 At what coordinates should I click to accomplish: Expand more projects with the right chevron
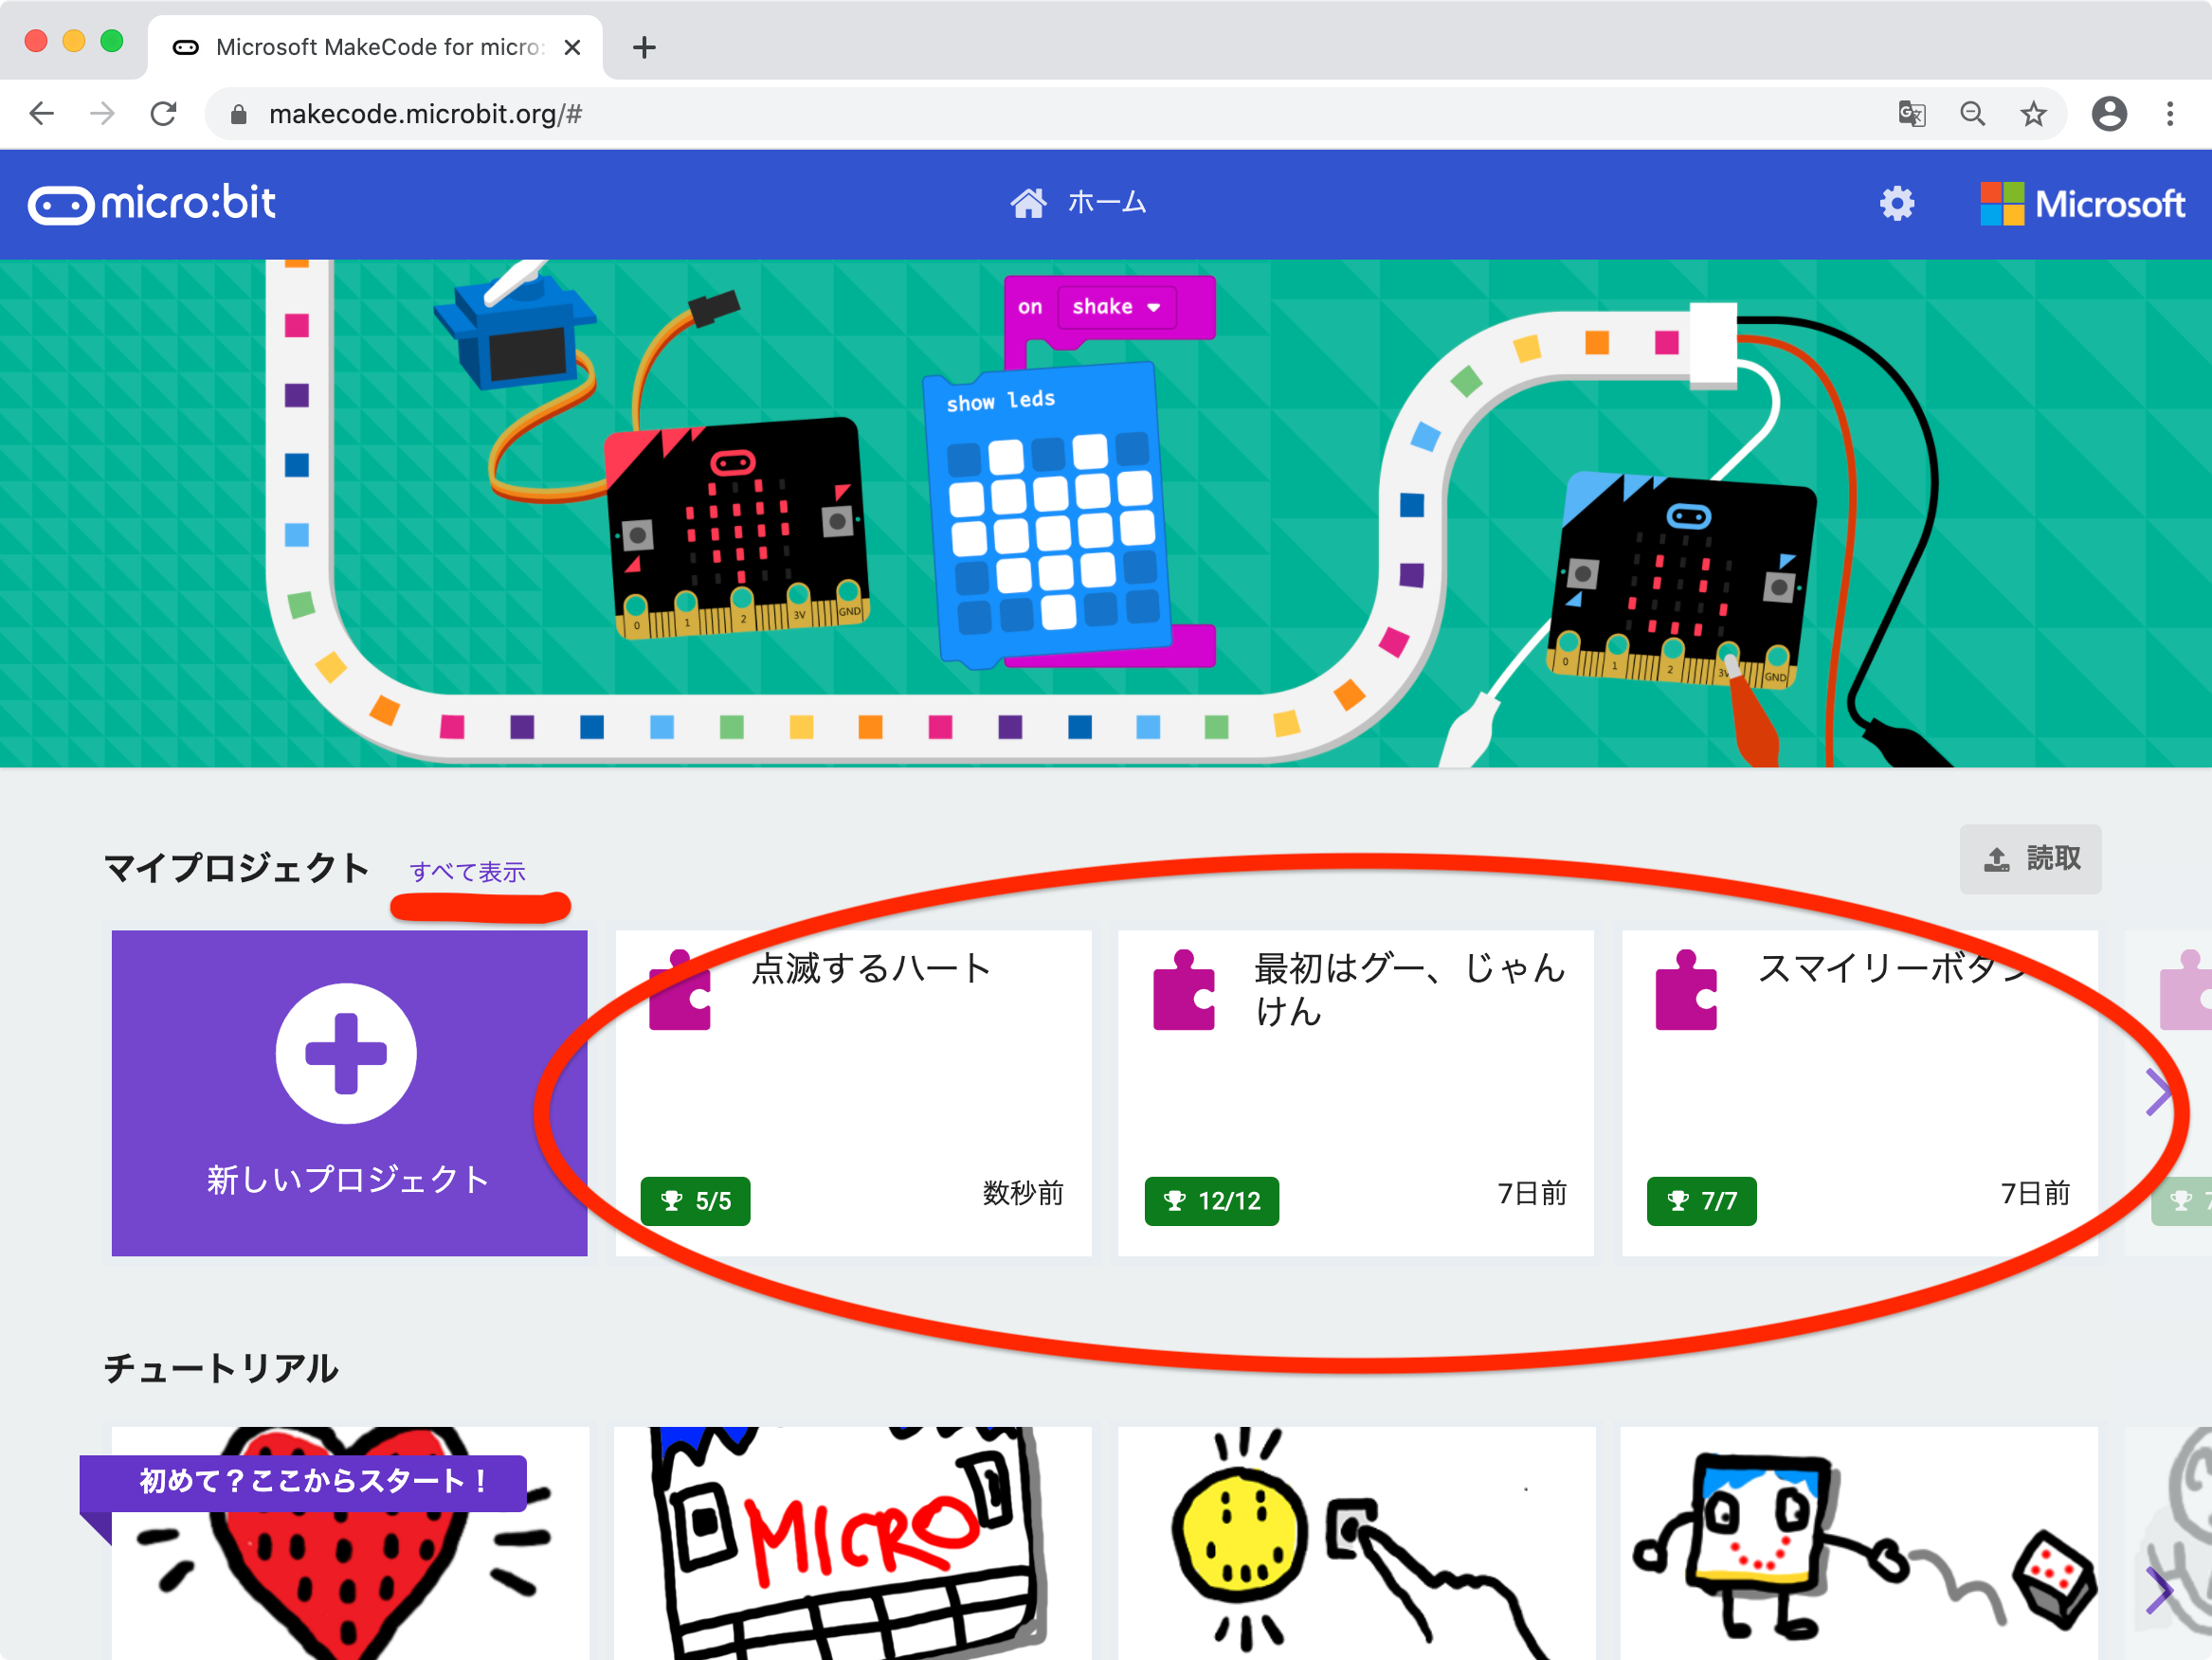coord(2157,1092)
